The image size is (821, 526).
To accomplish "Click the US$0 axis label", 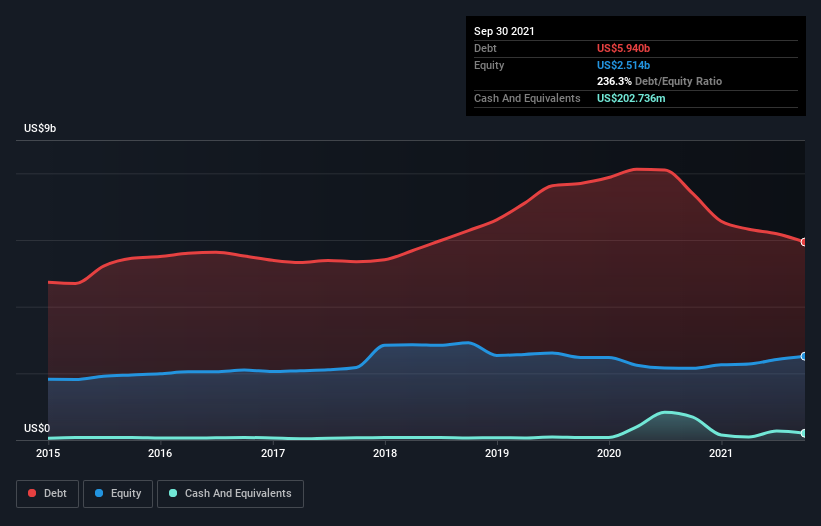I will [37, 428].
